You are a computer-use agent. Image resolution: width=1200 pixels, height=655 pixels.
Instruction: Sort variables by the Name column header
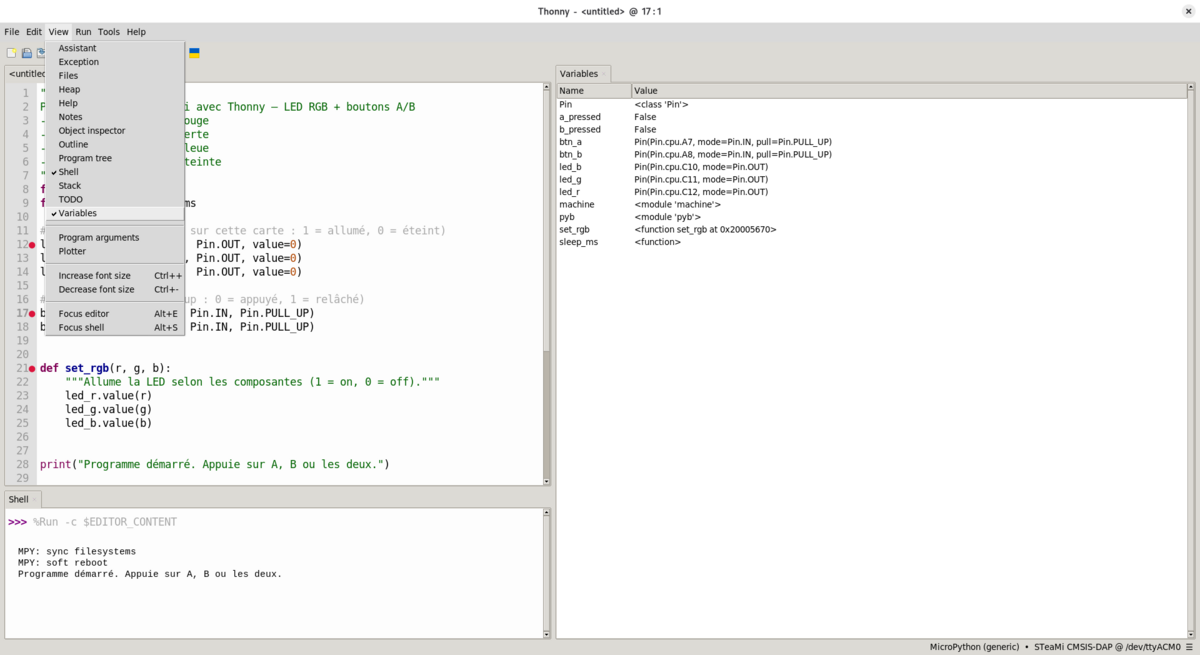pyautogui.click(x=593, y=91)
